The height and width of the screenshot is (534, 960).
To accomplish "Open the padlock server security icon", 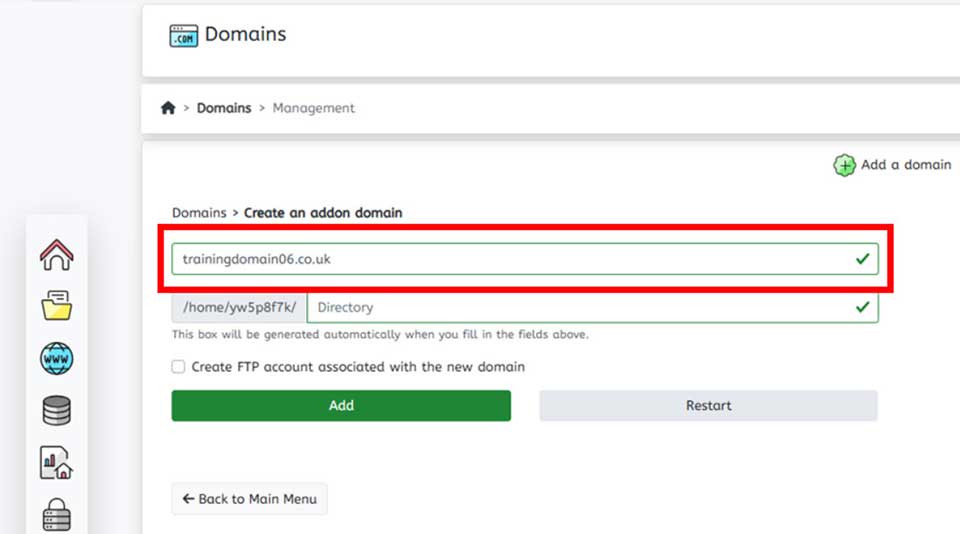I will [57, 514].
